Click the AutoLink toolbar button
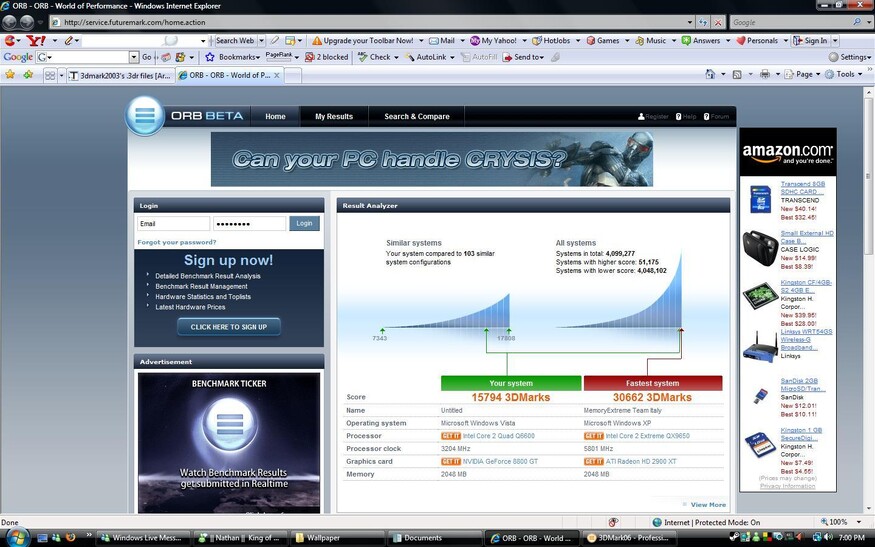Viewport: 875px width, 547px height. click(426, 57)
